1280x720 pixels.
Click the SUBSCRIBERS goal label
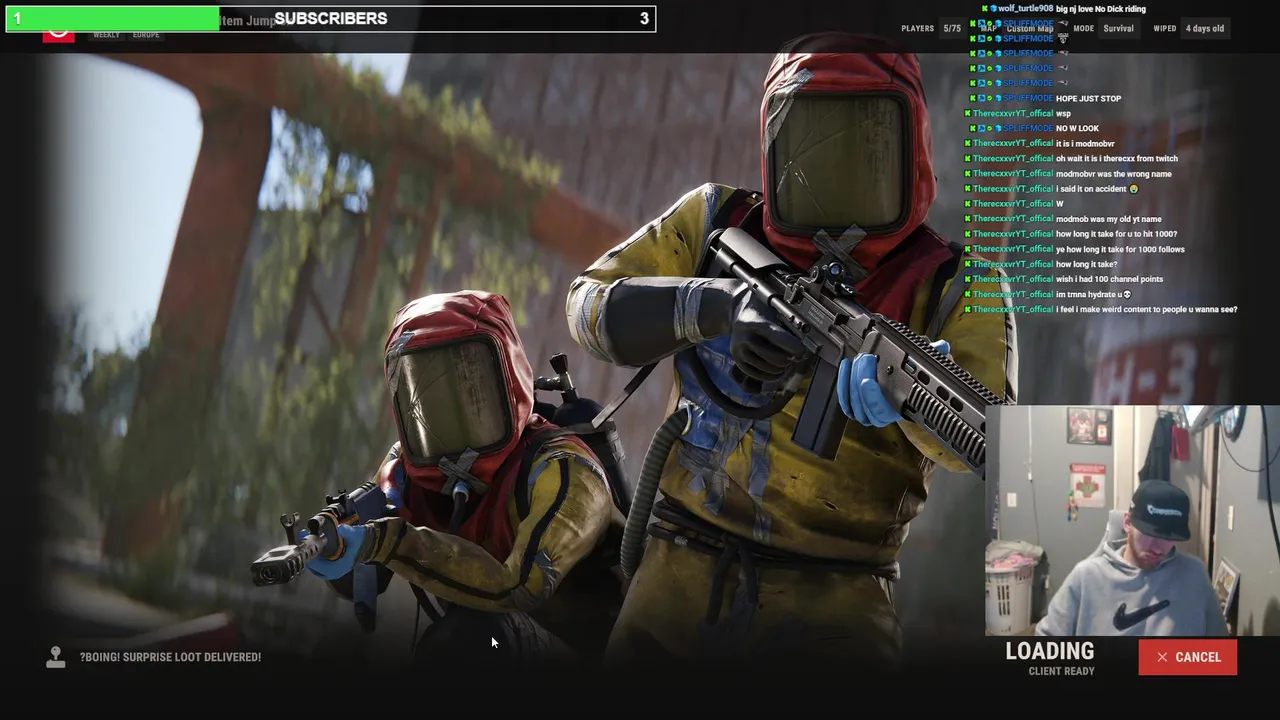tap(330, 18)
